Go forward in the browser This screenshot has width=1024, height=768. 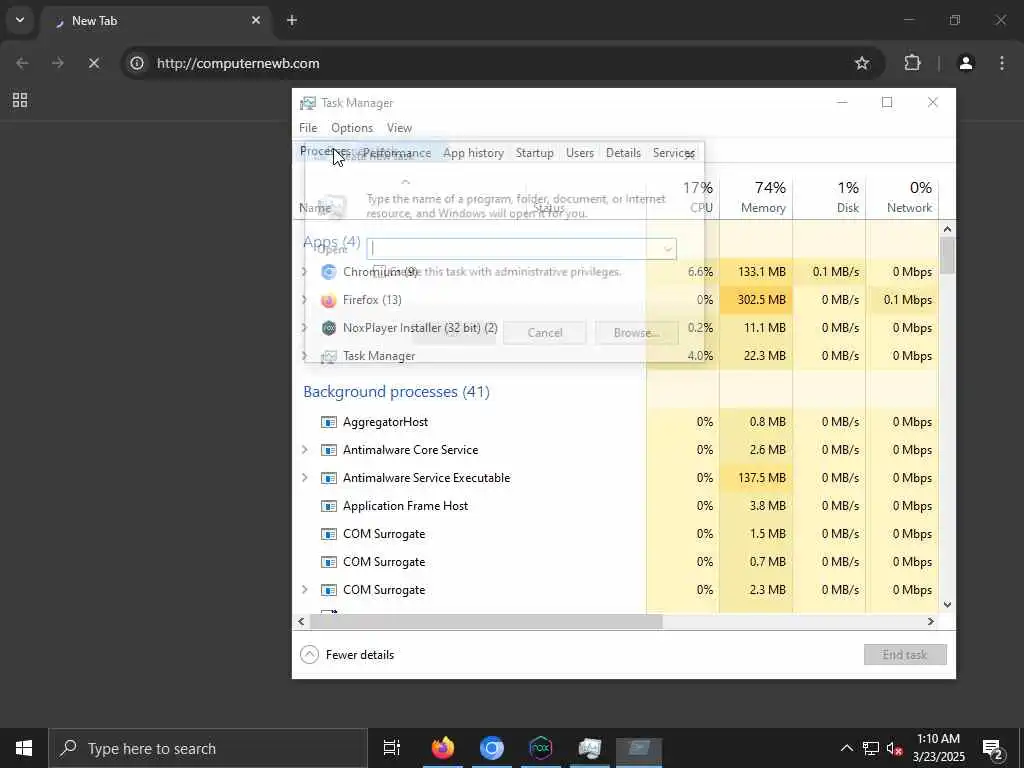(58, 63)
